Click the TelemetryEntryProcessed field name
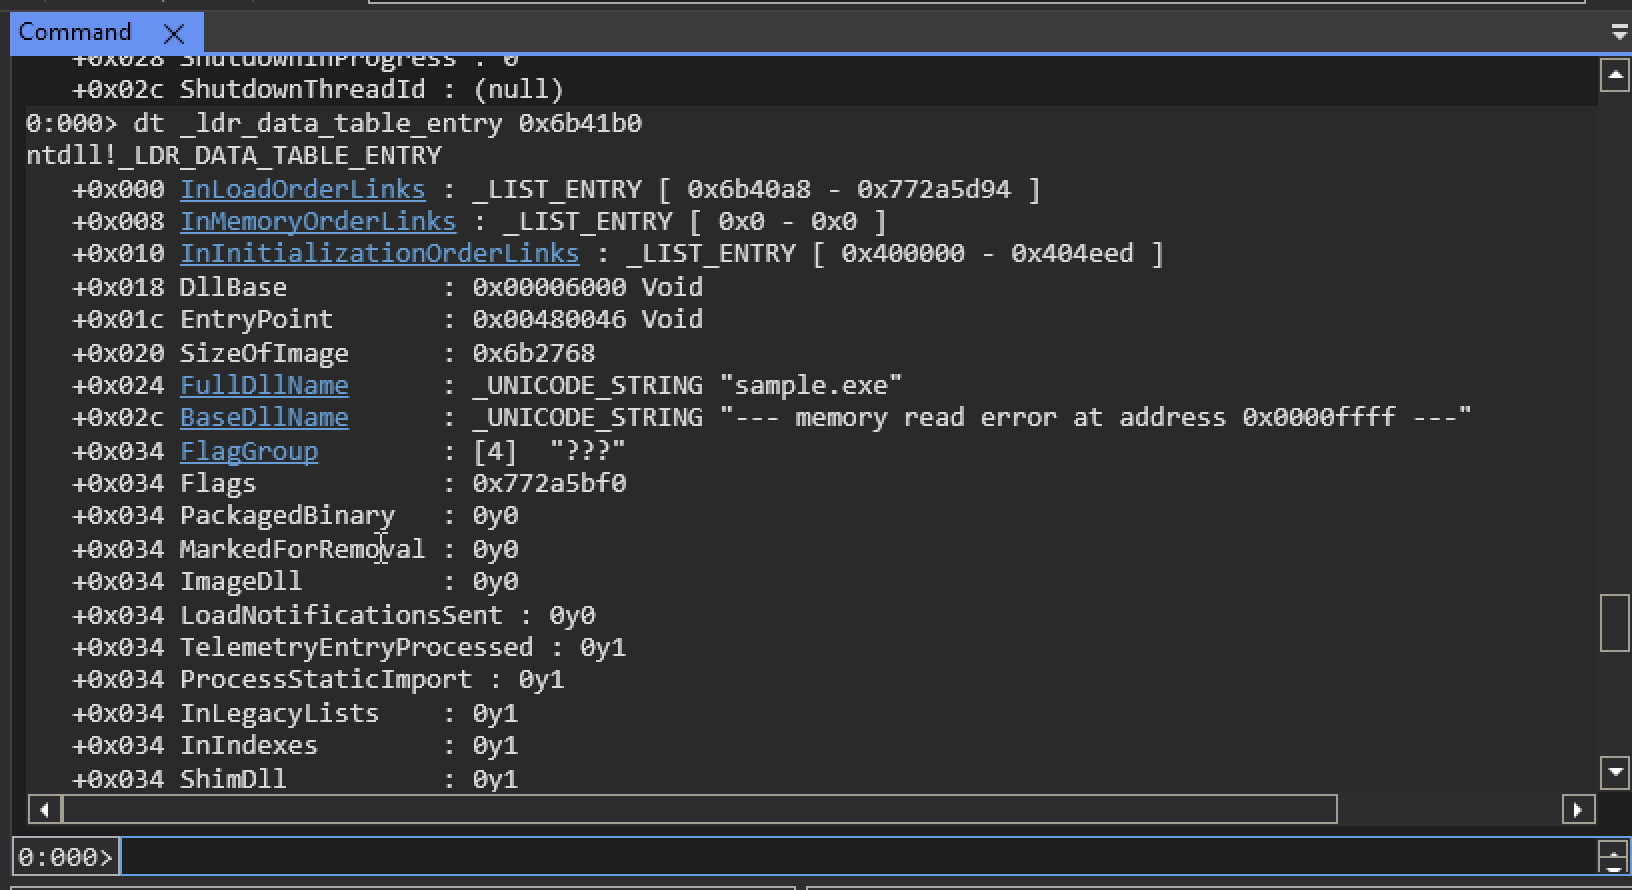 coord(356,647)
